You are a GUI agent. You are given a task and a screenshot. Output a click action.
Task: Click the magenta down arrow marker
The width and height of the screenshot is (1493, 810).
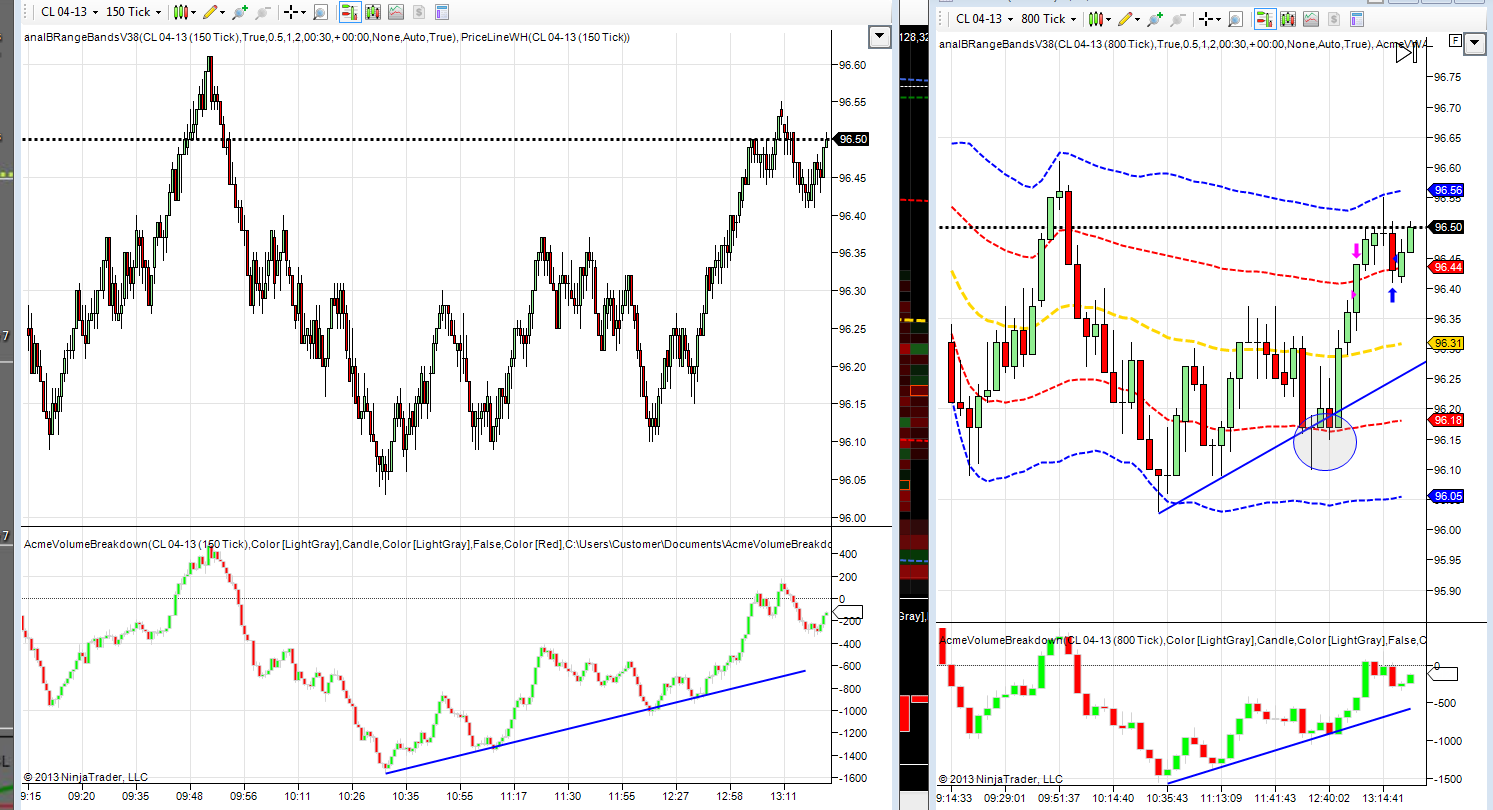pos(1356,250)
